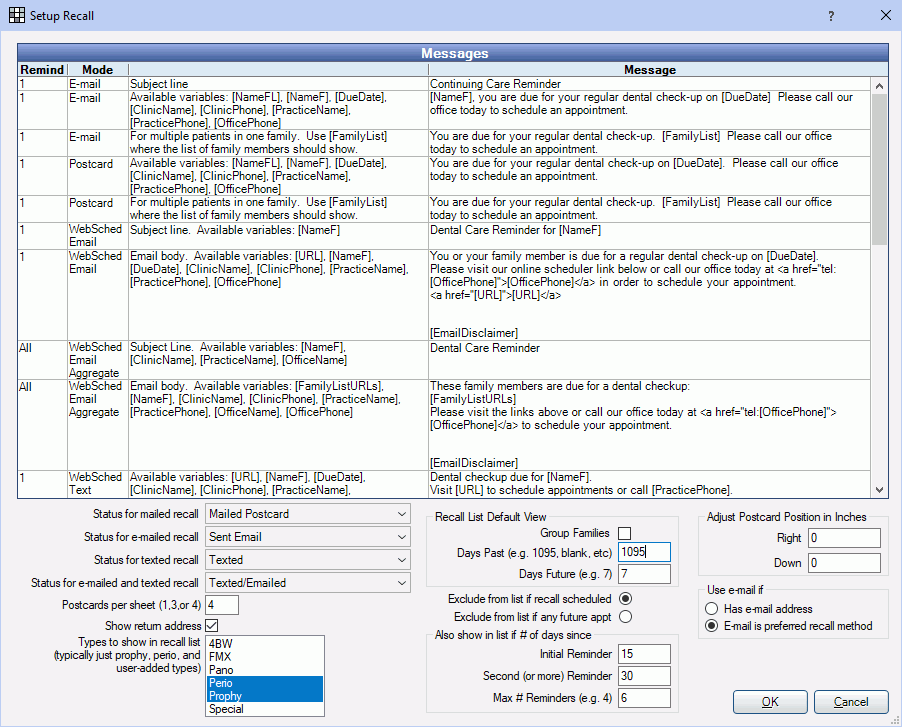This screenshot has width=902, height=727.
Task: Select row with 'These family members are due' message
Action: click(x=444, y=424)
